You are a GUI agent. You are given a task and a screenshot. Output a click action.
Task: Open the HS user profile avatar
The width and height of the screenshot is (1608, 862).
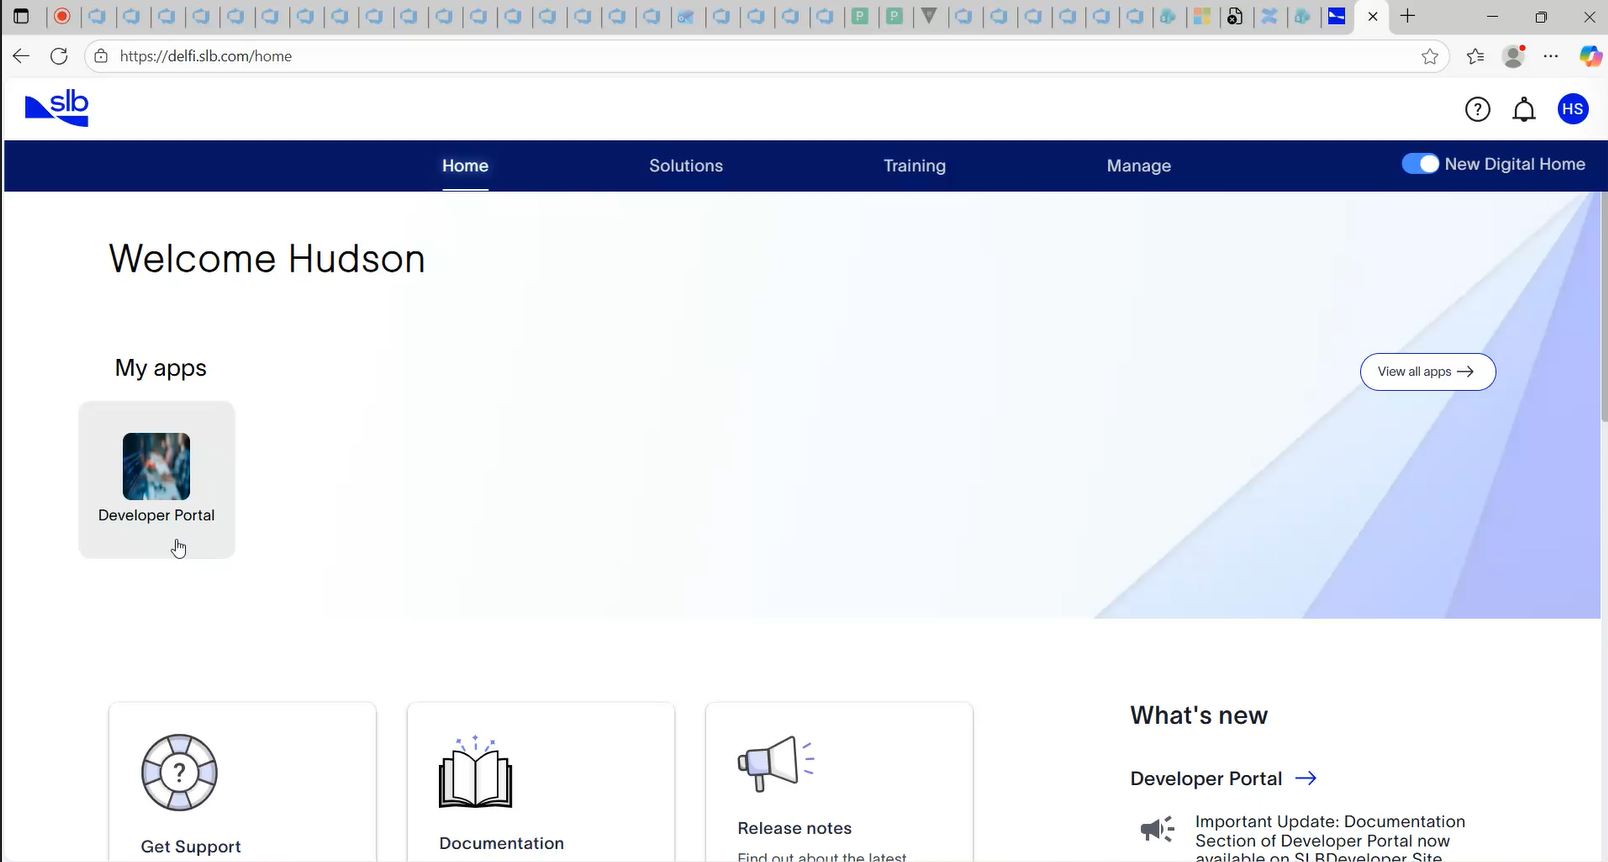[x=1573, y=109]
